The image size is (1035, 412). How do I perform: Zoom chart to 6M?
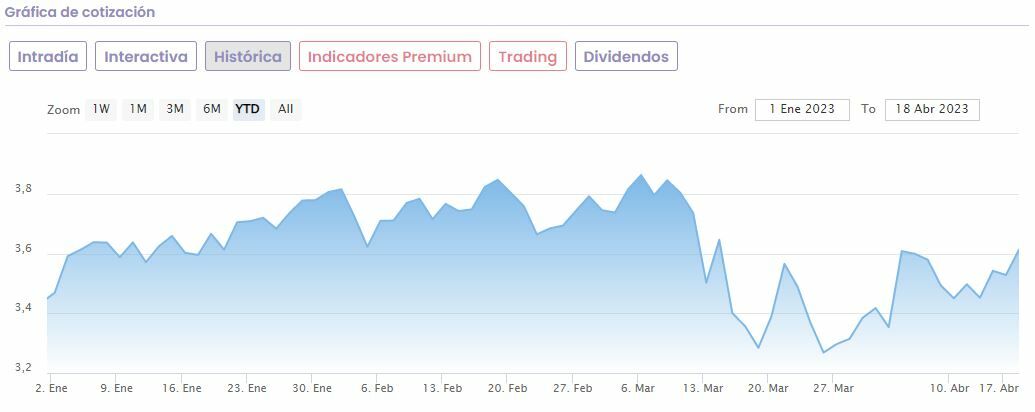(212, 109)
